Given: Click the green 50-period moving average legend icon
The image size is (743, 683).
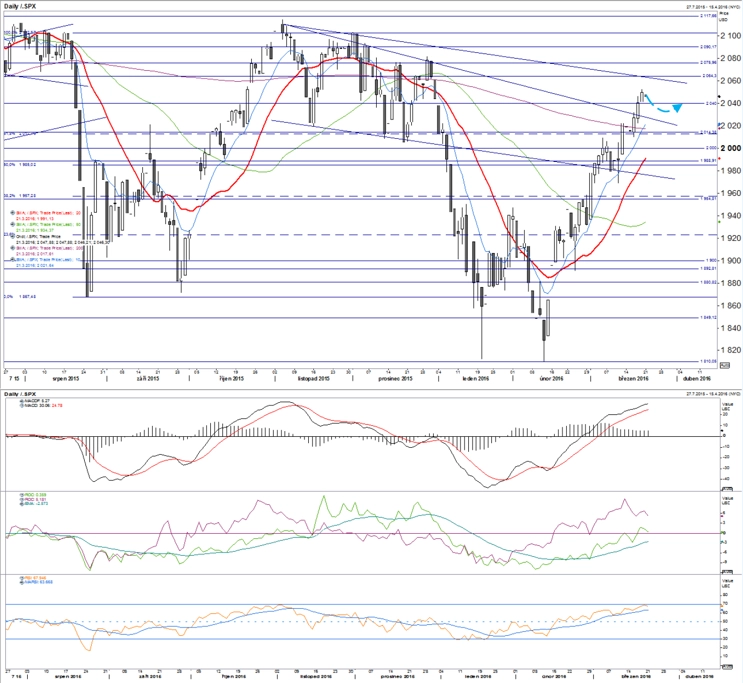Looking at the screenshot, I should click(x=13, y=224).
